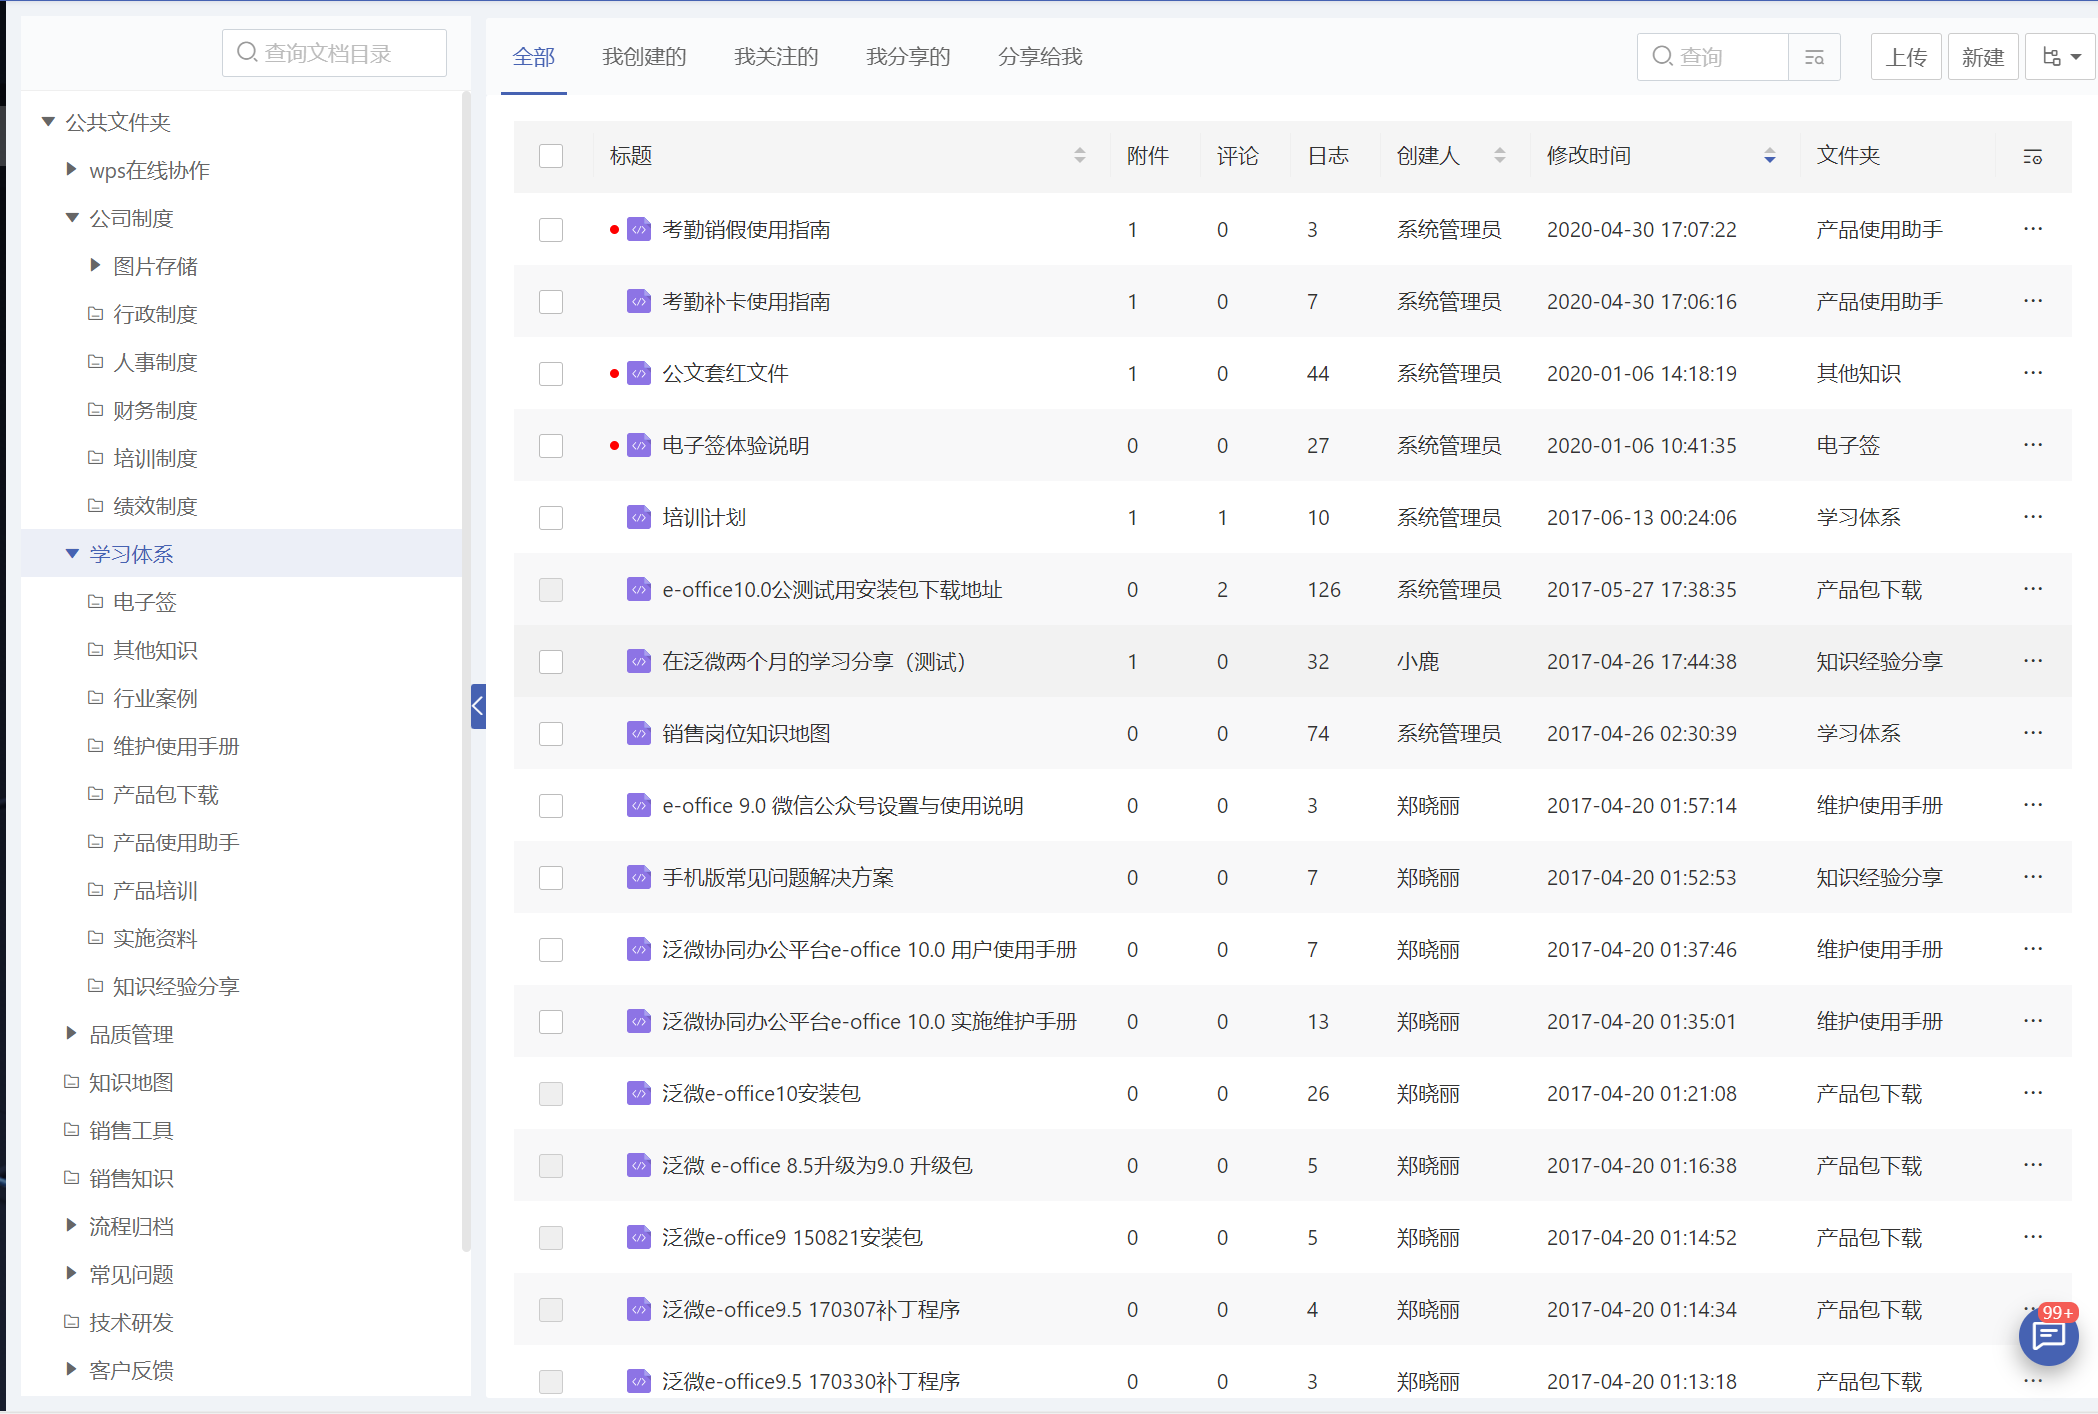This screenshot has height=1414, width=2098.
Task: Open the chat messages bubble with 99+ badge
Action: [x=2048, y=1335]
